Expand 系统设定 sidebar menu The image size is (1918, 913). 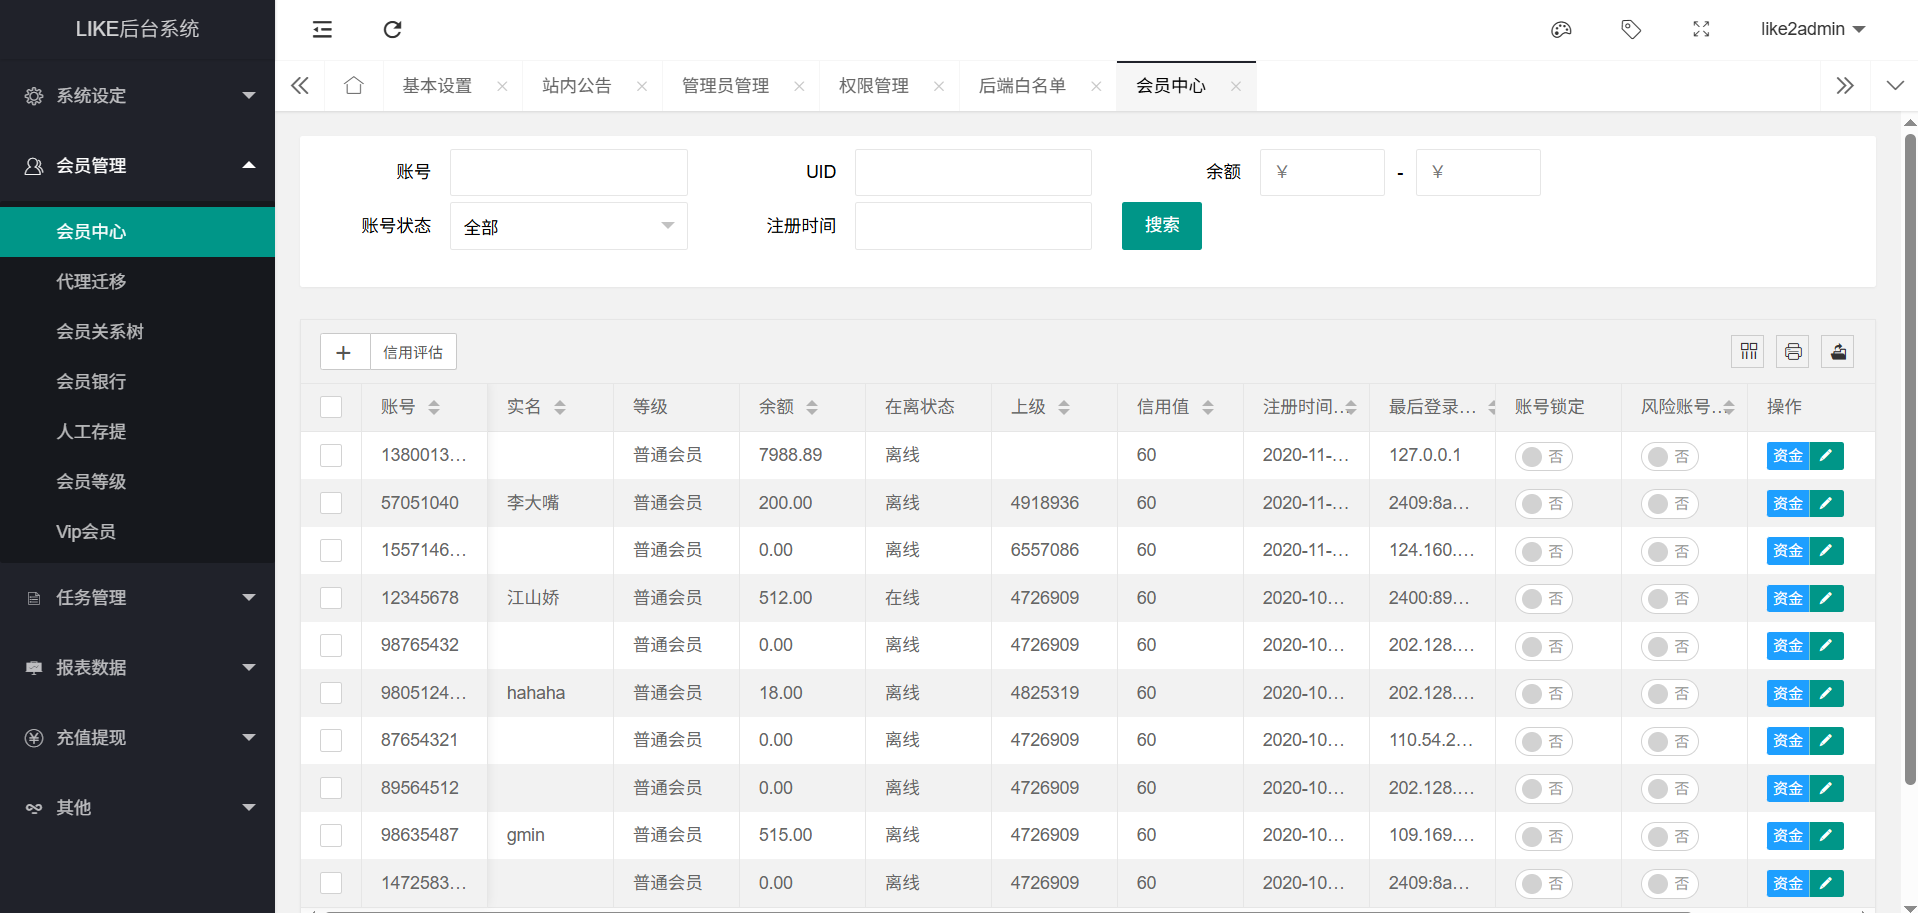click(x=137, y=95)
